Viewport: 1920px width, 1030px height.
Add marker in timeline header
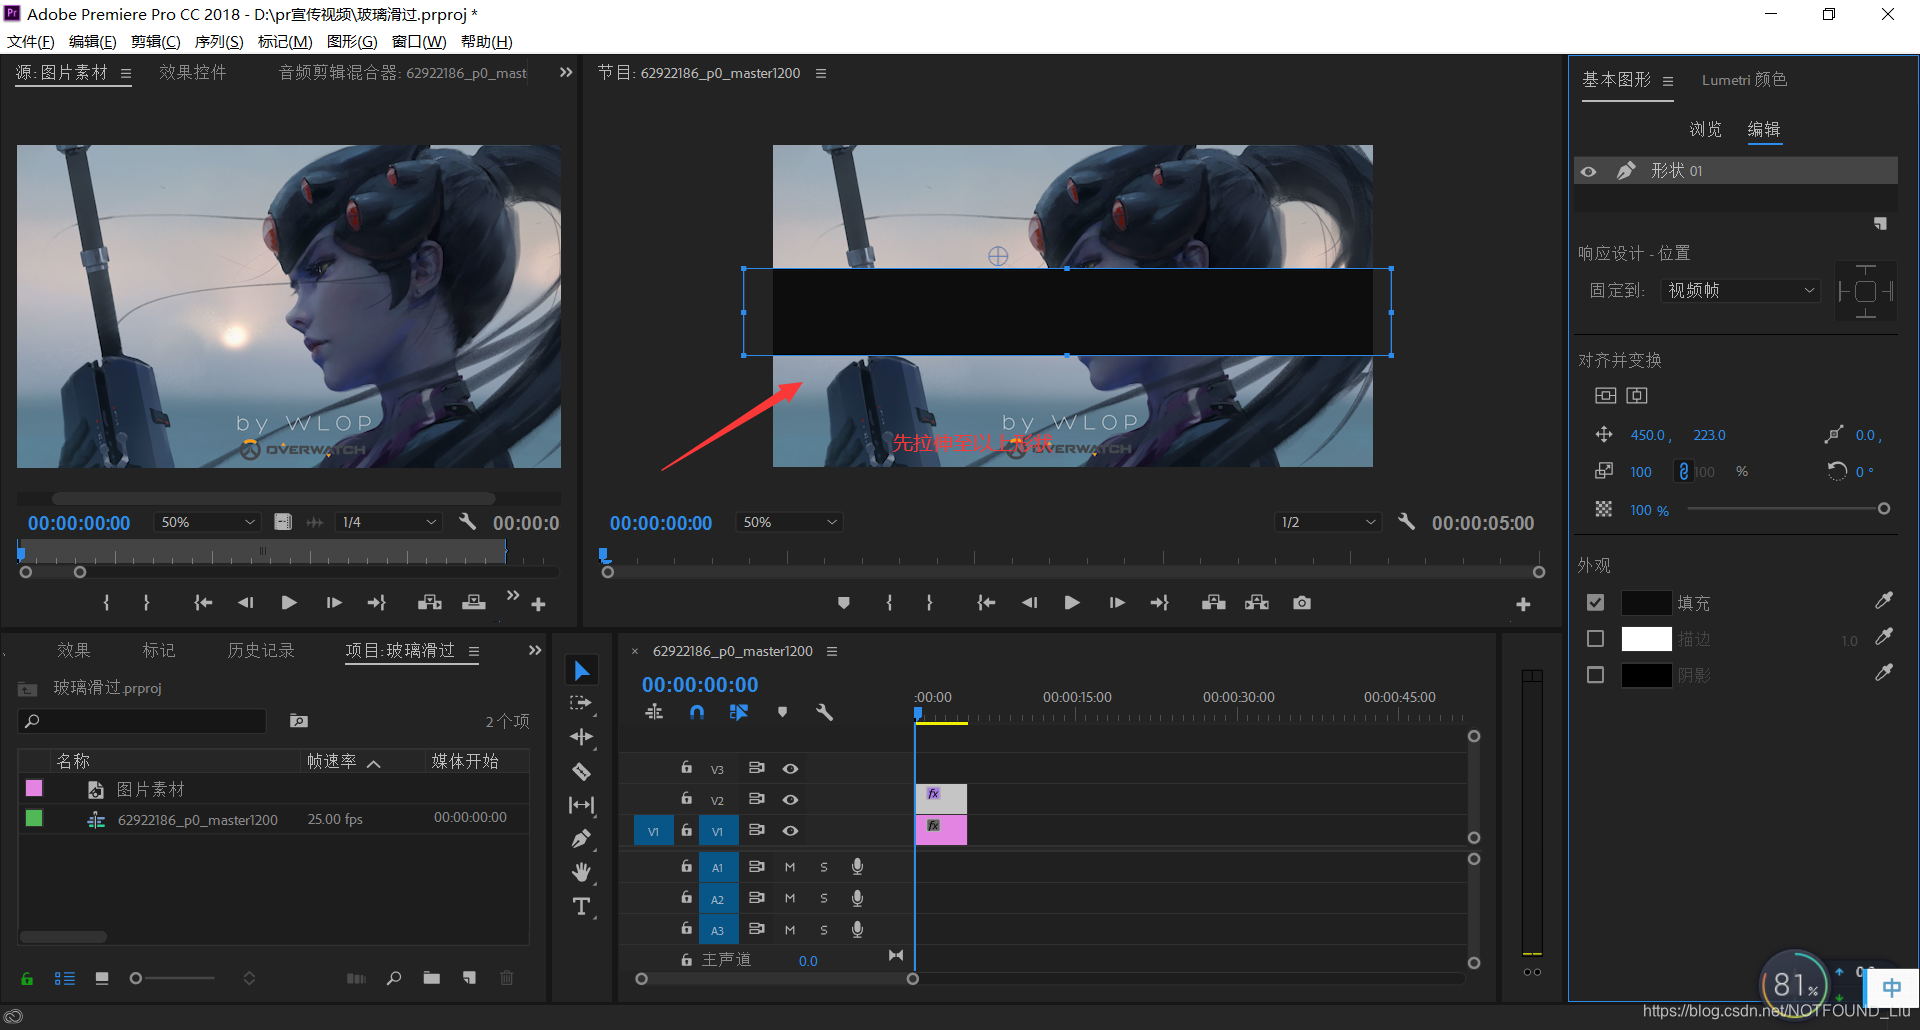pyautogui.click(x=782, y=712)
